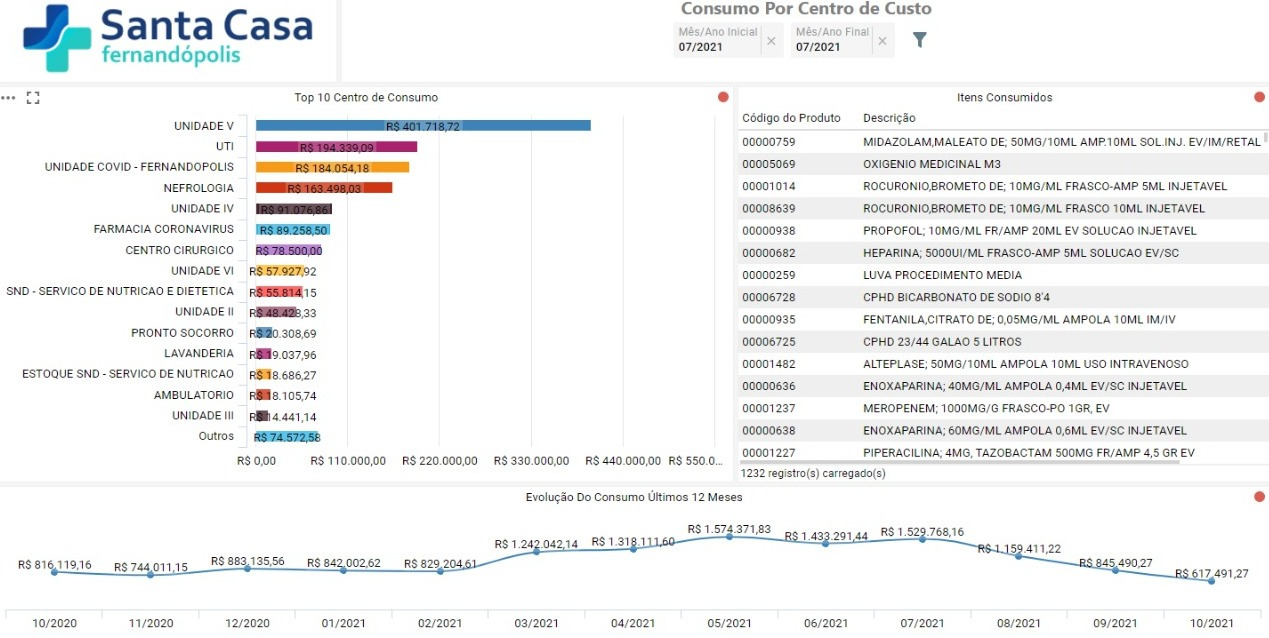Click the filter funnel icon

pos(920,40)
